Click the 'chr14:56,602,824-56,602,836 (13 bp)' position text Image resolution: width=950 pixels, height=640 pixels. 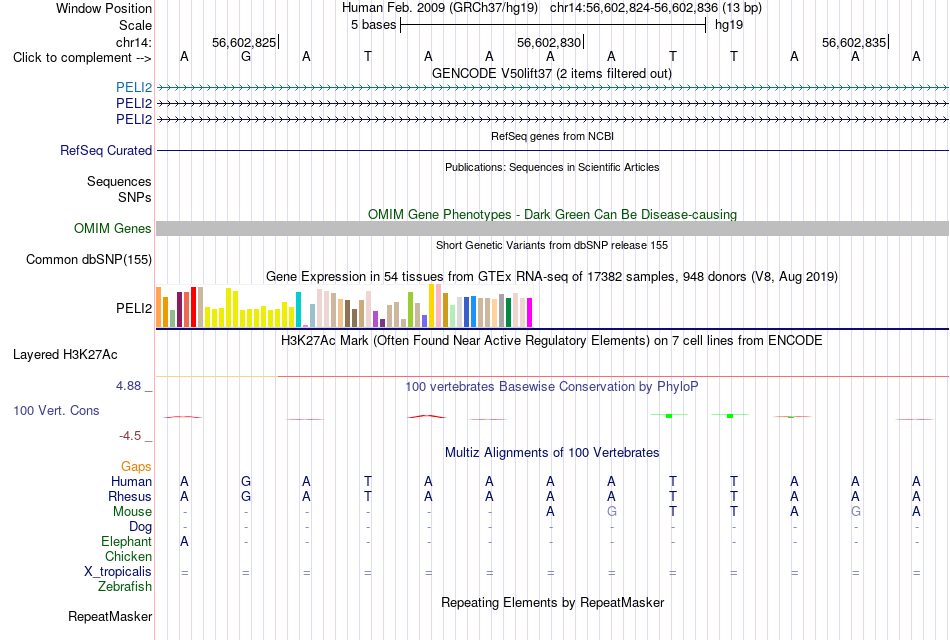pyautogui.click(x=656, y=8)
